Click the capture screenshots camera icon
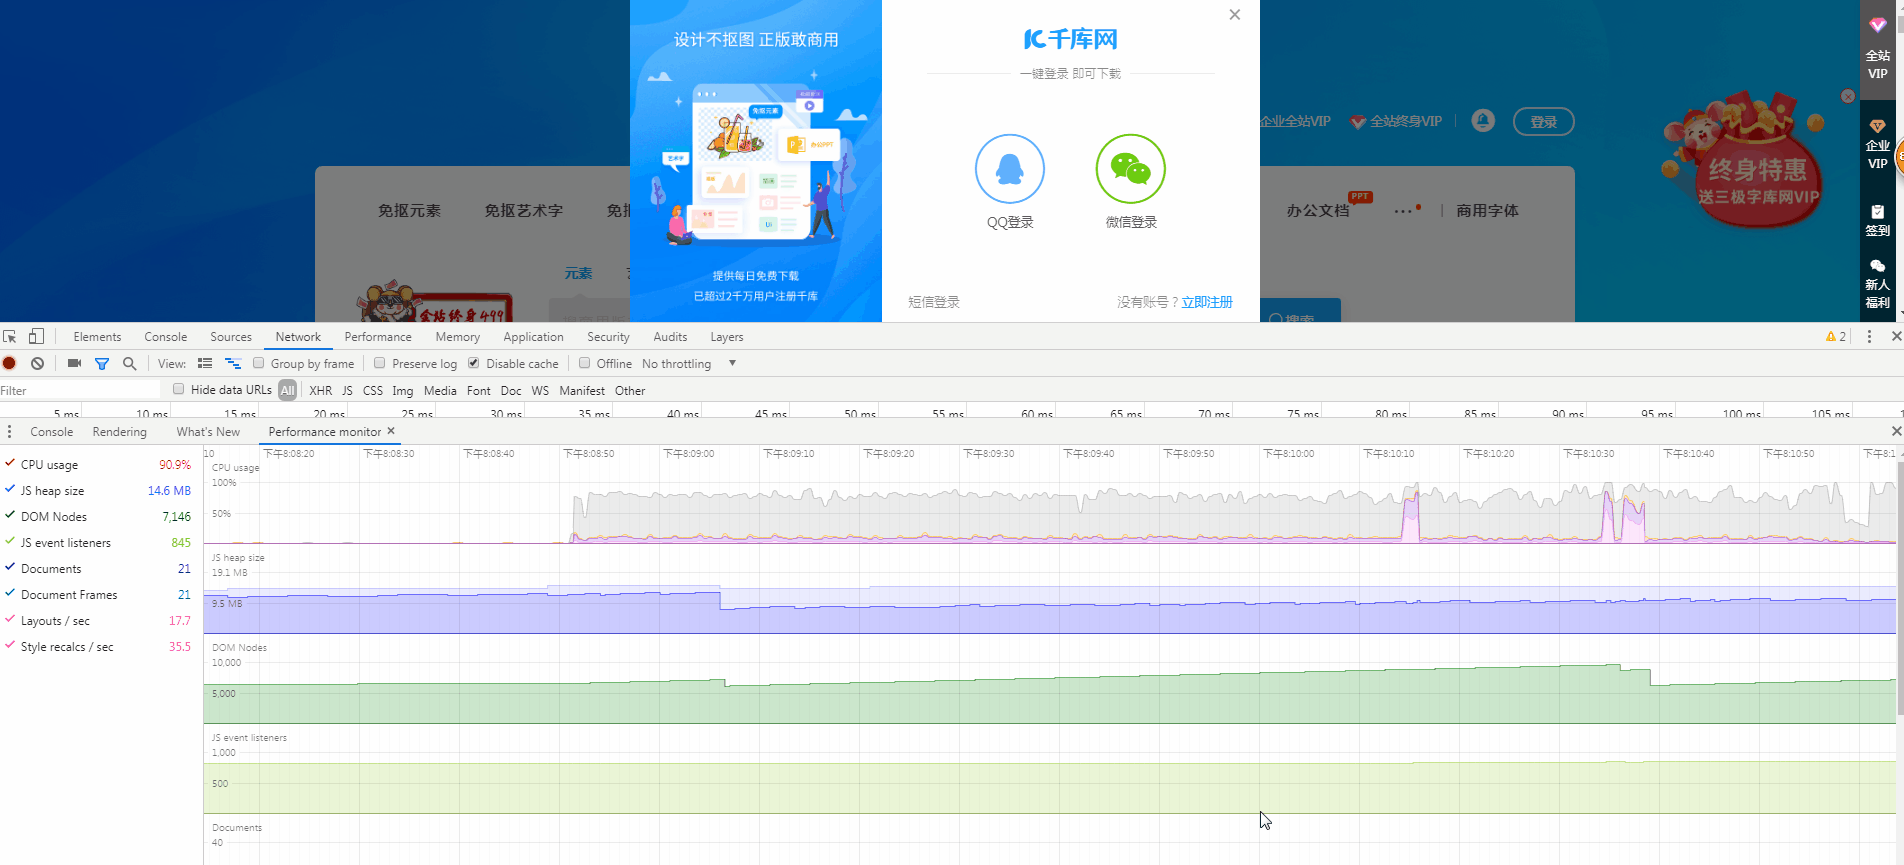 [x=74, y=364]
